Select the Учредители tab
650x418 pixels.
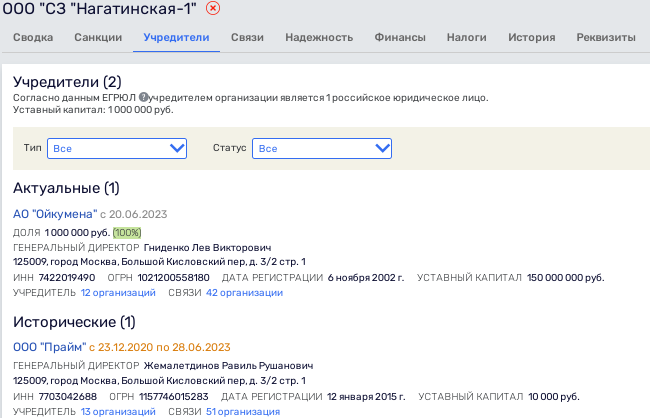[176, 37]
